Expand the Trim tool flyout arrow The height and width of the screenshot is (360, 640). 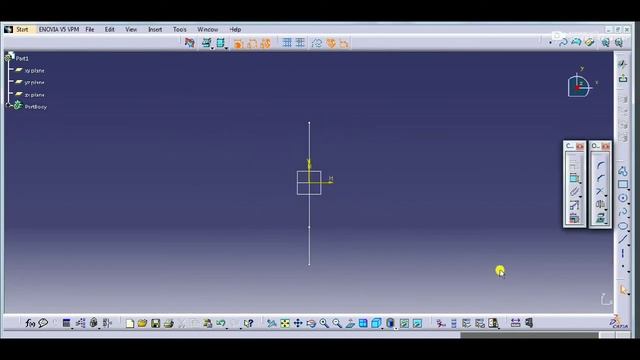606,196
